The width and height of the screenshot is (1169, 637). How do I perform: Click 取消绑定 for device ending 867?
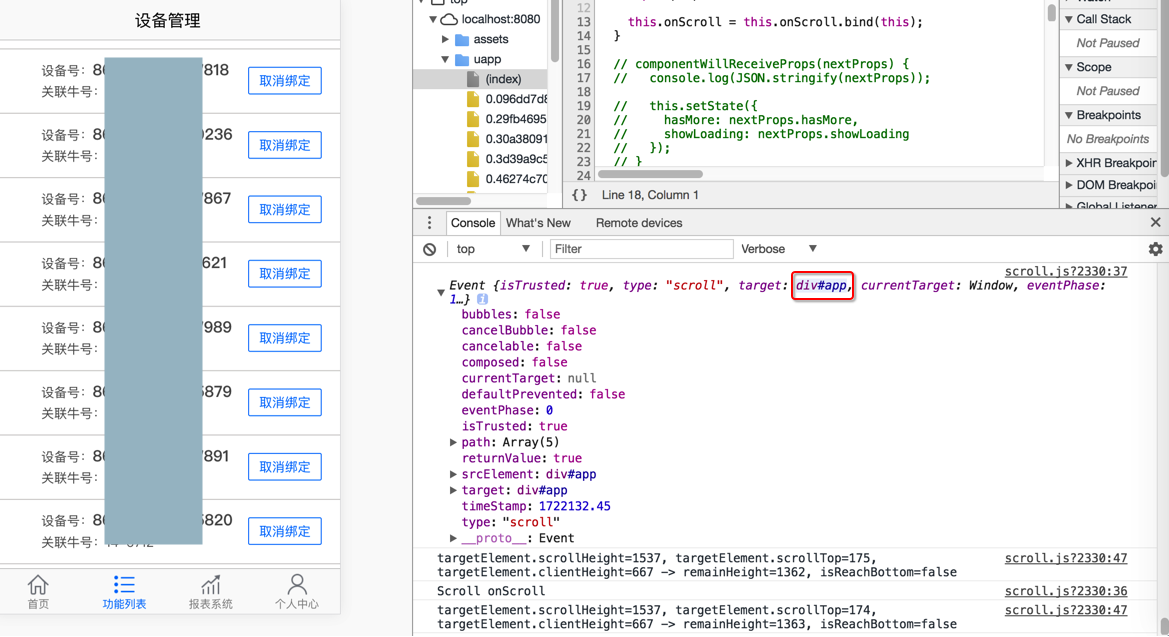tap(285, 210)
